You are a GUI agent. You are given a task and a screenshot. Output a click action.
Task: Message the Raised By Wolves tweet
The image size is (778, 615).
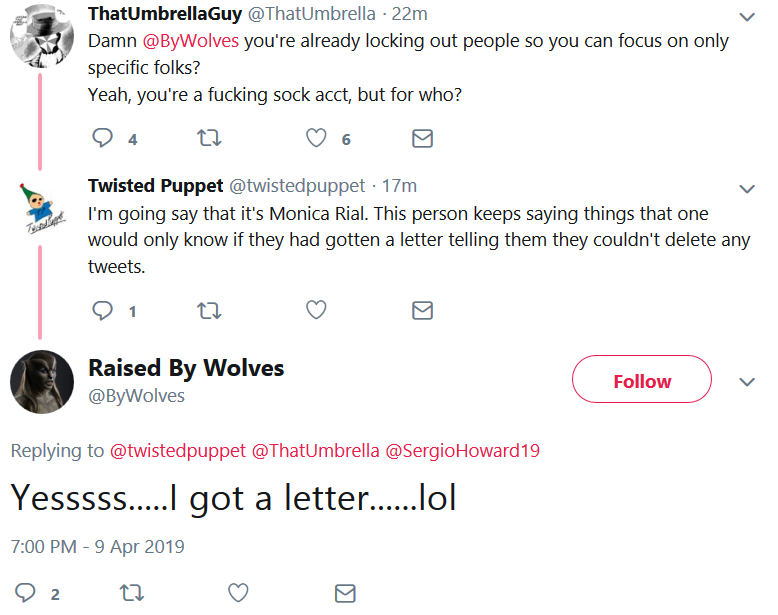(345, 593)
